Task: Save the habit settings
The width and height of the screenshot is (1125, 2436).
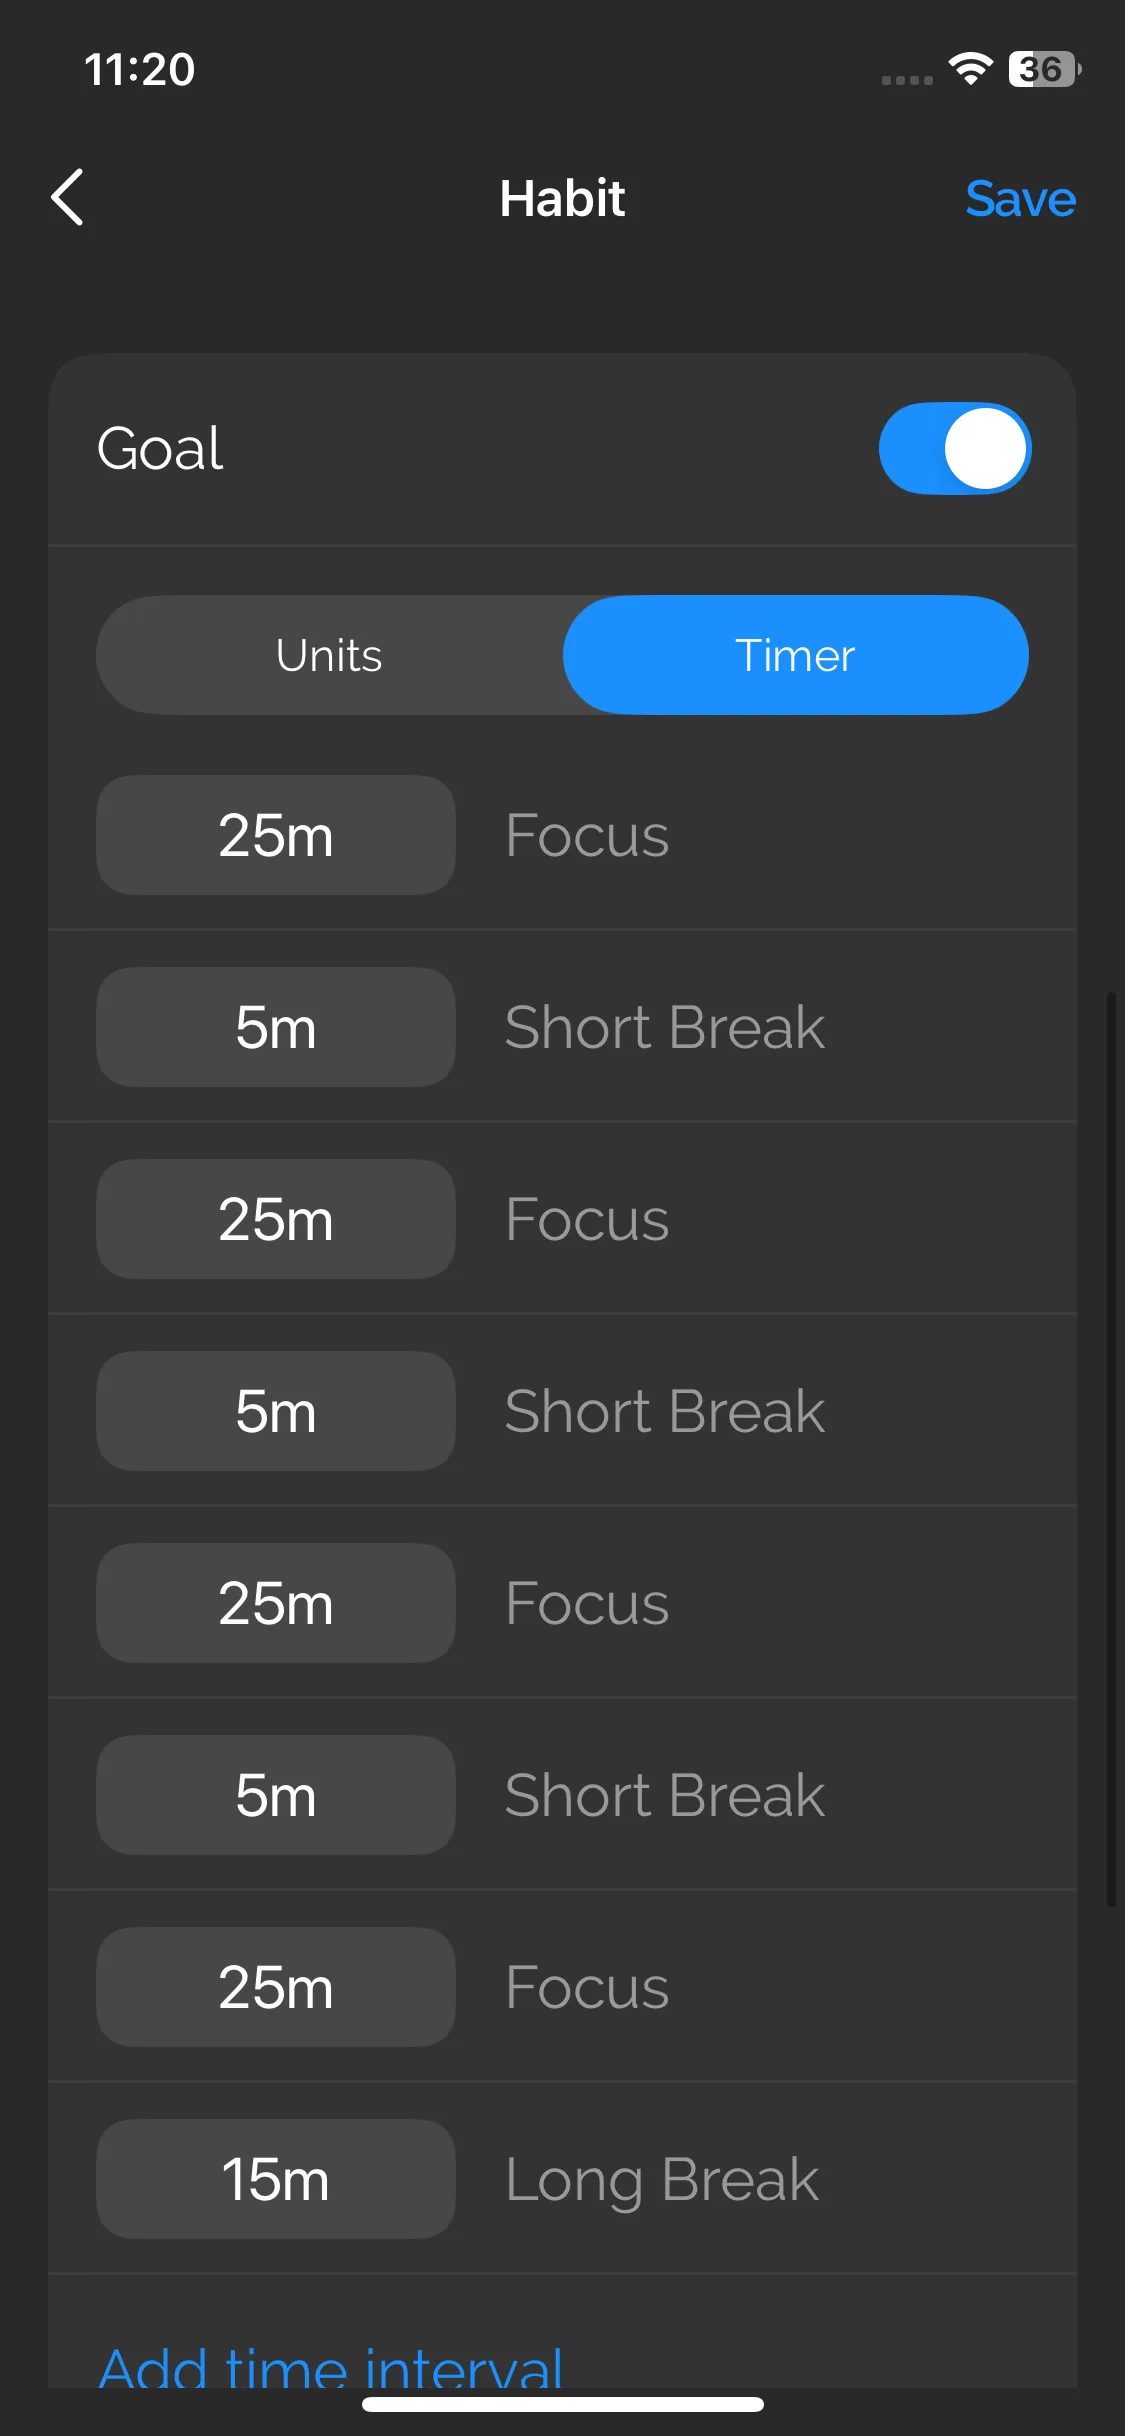Action: pos(1020,198)
